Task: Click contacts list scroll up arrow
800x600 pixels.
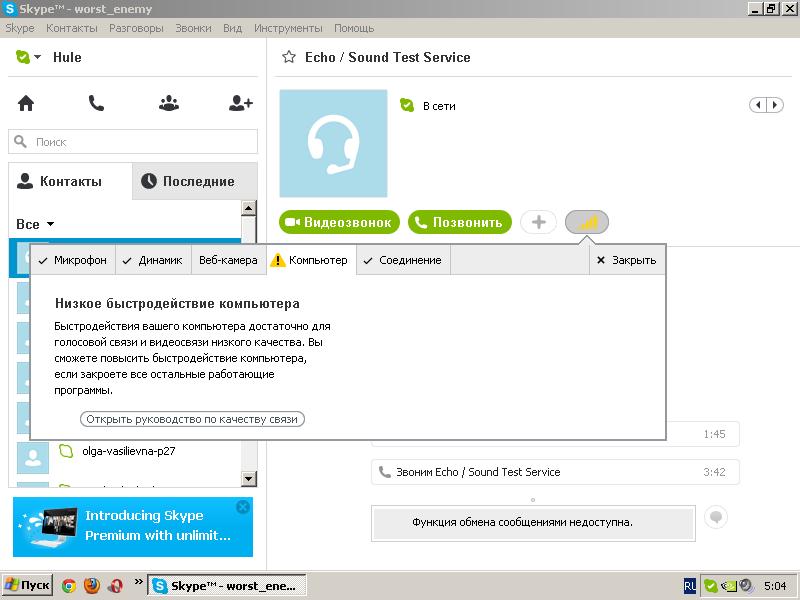Action: (248, 208)
